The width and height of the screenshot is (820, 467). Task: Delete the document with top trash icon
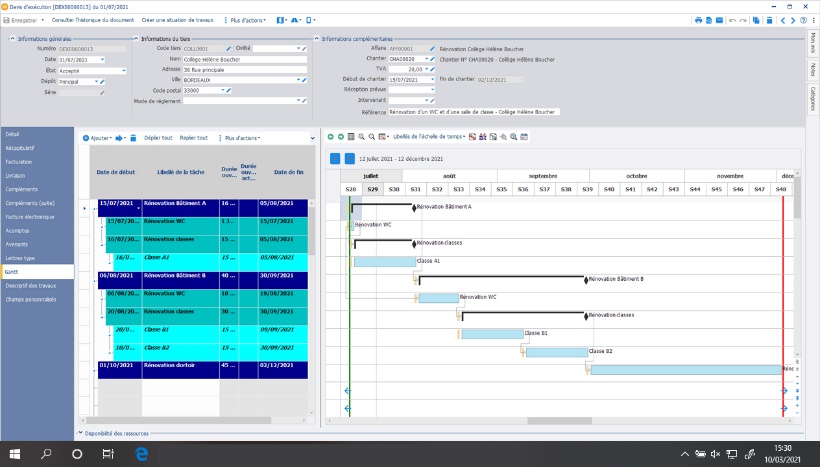click(769, 20)
